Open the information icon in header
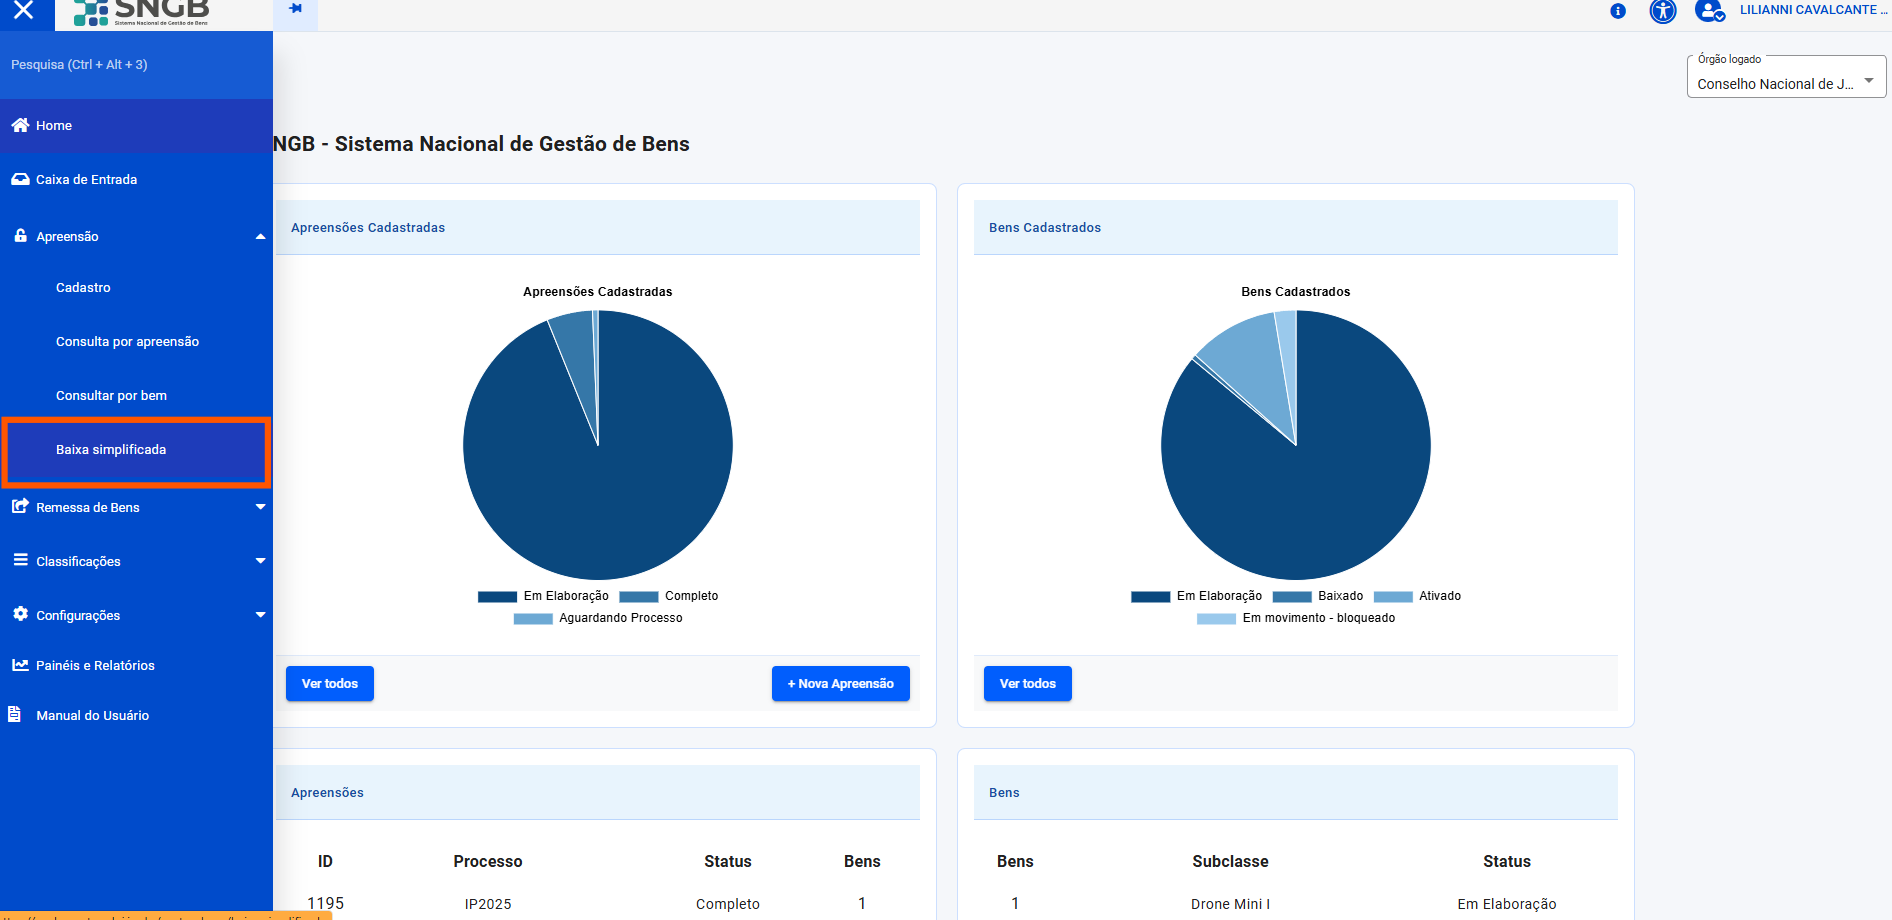The width and height of the screenshot is (1892, 920). point(1617,11)
